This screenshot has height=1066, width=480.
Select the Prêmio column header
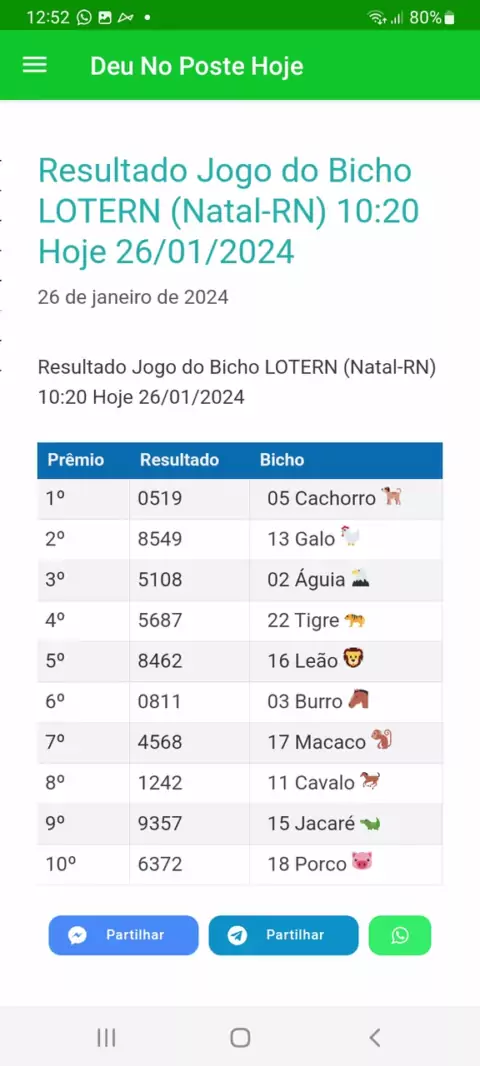coord(75,460)
